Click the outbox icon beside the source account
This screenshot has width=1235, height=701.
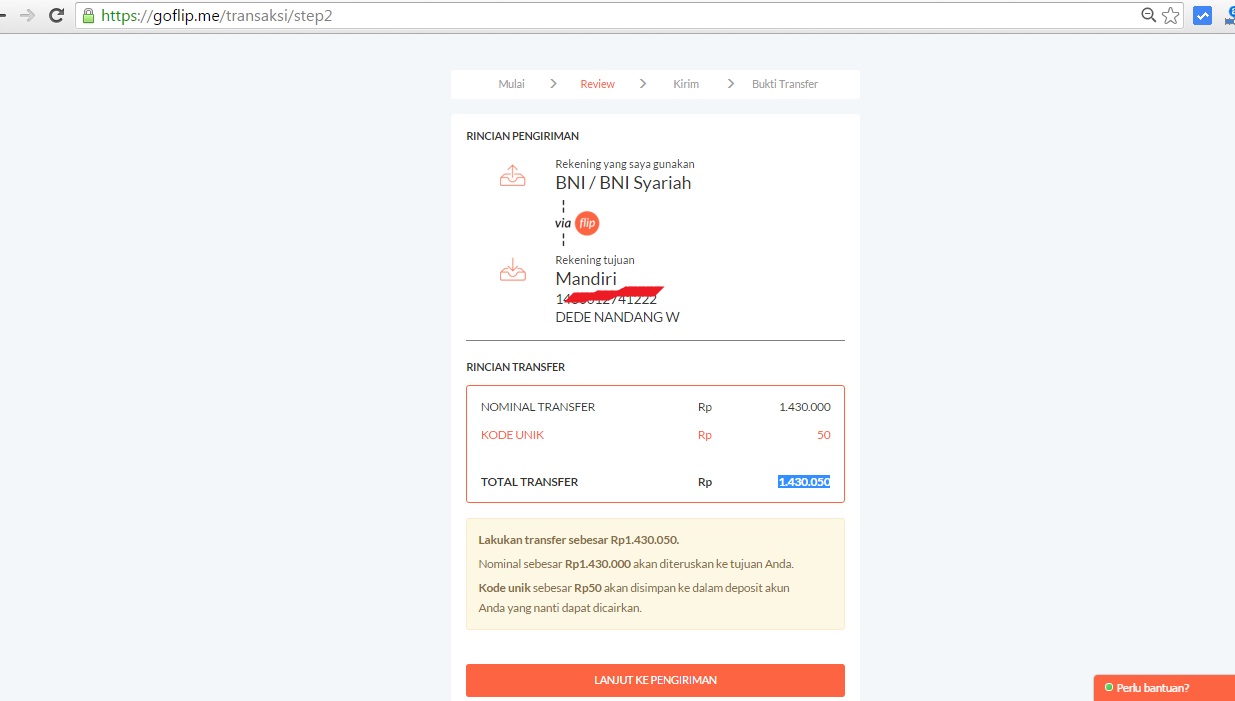click(512, 175)
